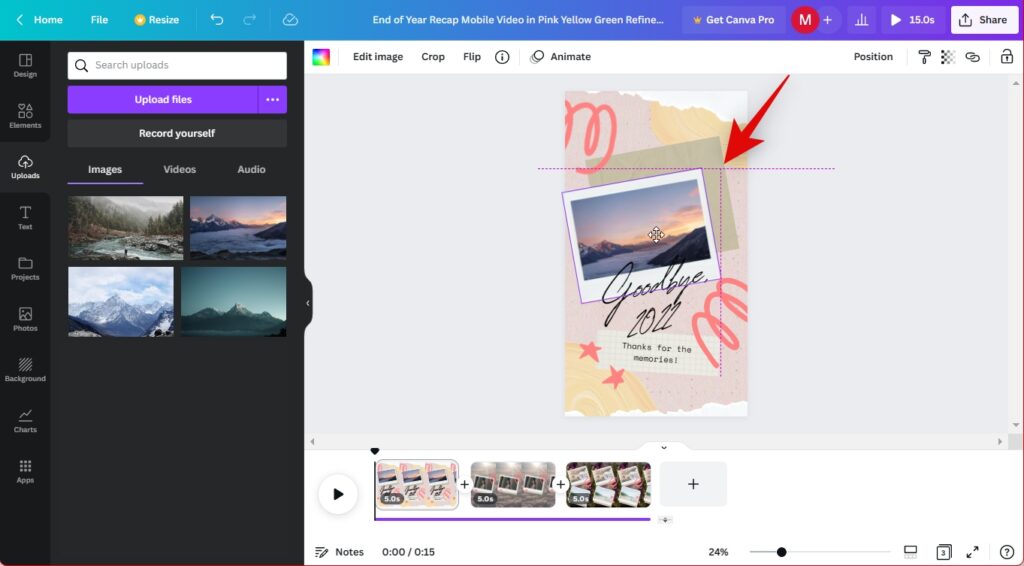This screenshot has height=566, width=1024.
Task: Click the link chain icon
Action: coord(972,57)
